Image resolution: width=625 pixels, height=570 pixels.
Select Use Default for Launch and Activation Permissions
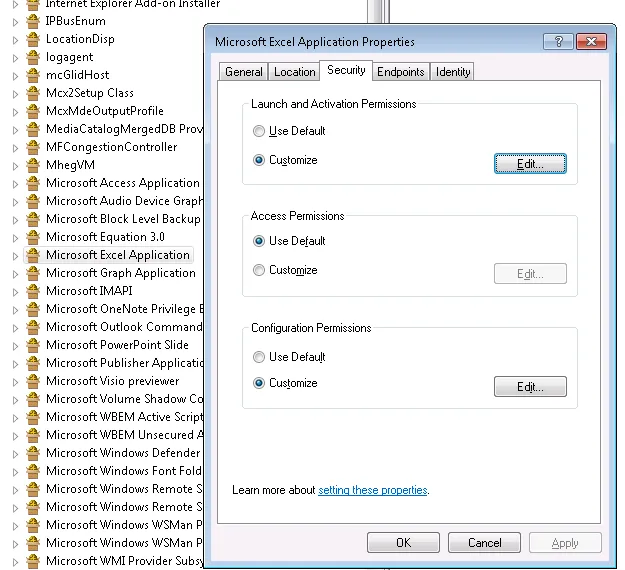coord(259,131)
